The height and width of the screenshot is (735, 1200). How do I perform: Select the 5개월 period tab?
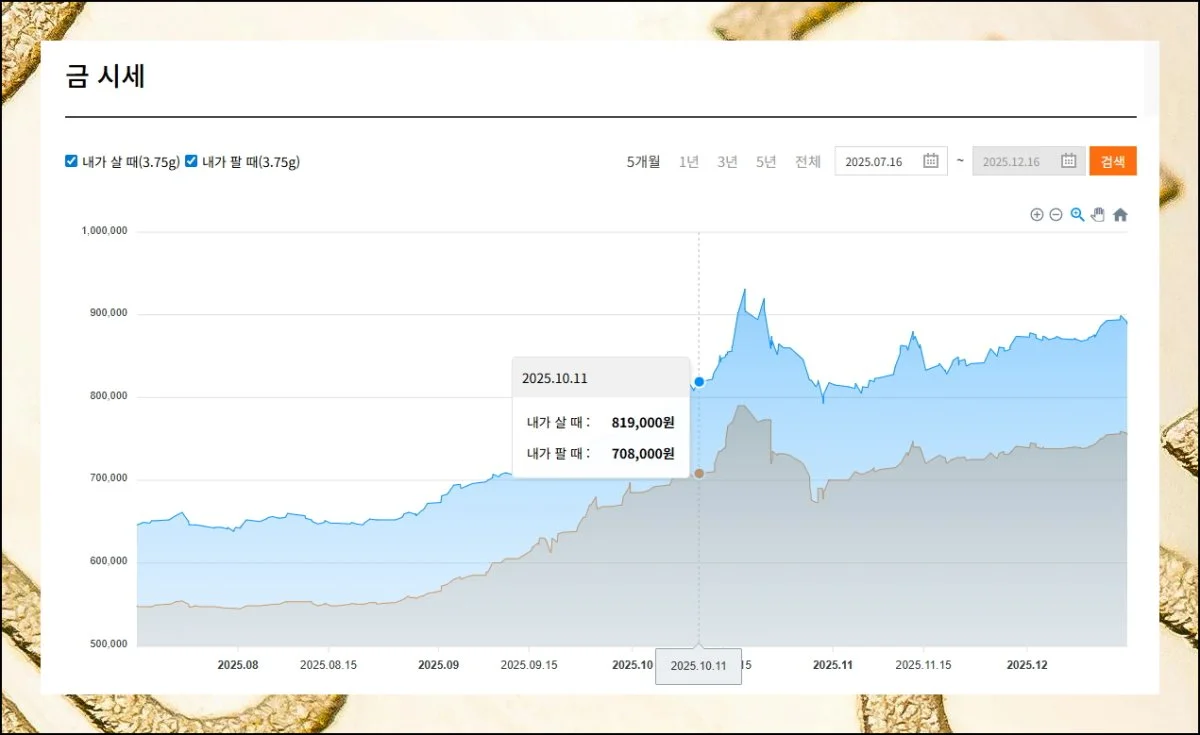point(643,162)
